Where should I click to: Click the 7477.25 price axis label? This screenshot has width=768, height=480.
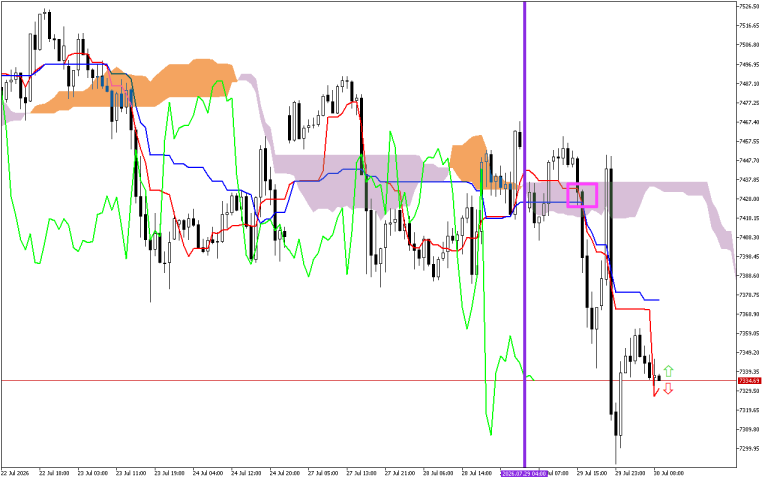pyautogui.click(x=749, y=103)
